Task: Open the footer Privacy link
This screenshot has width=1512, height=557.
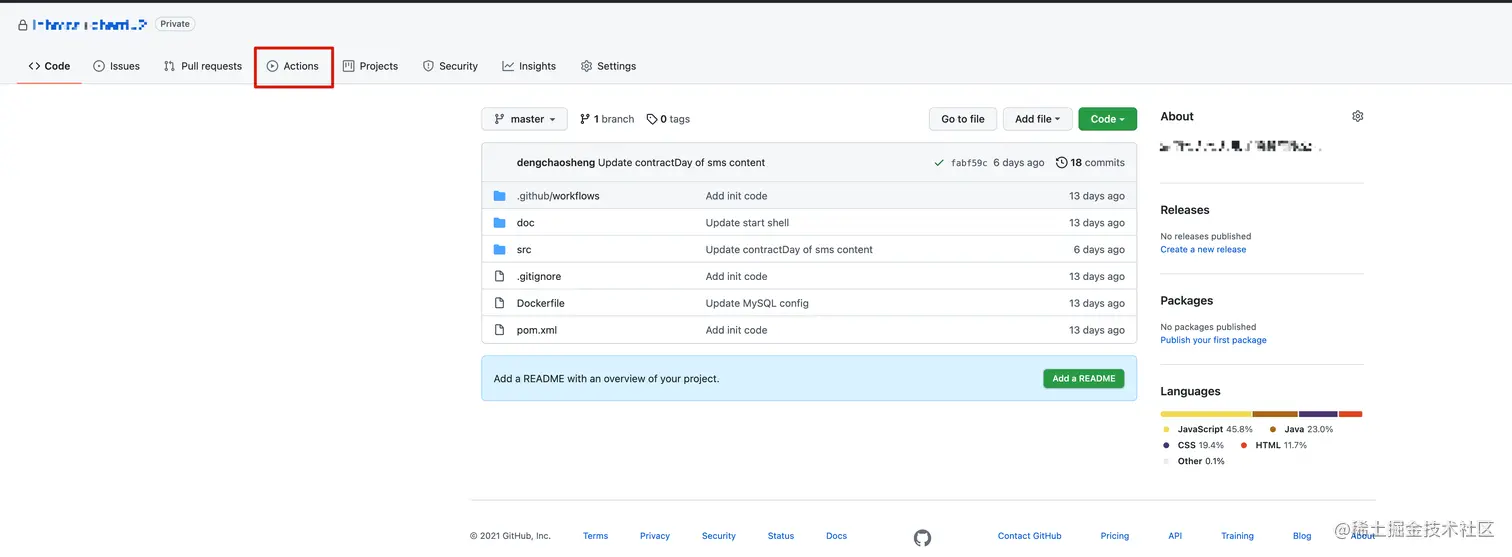Action: point(655,536)
